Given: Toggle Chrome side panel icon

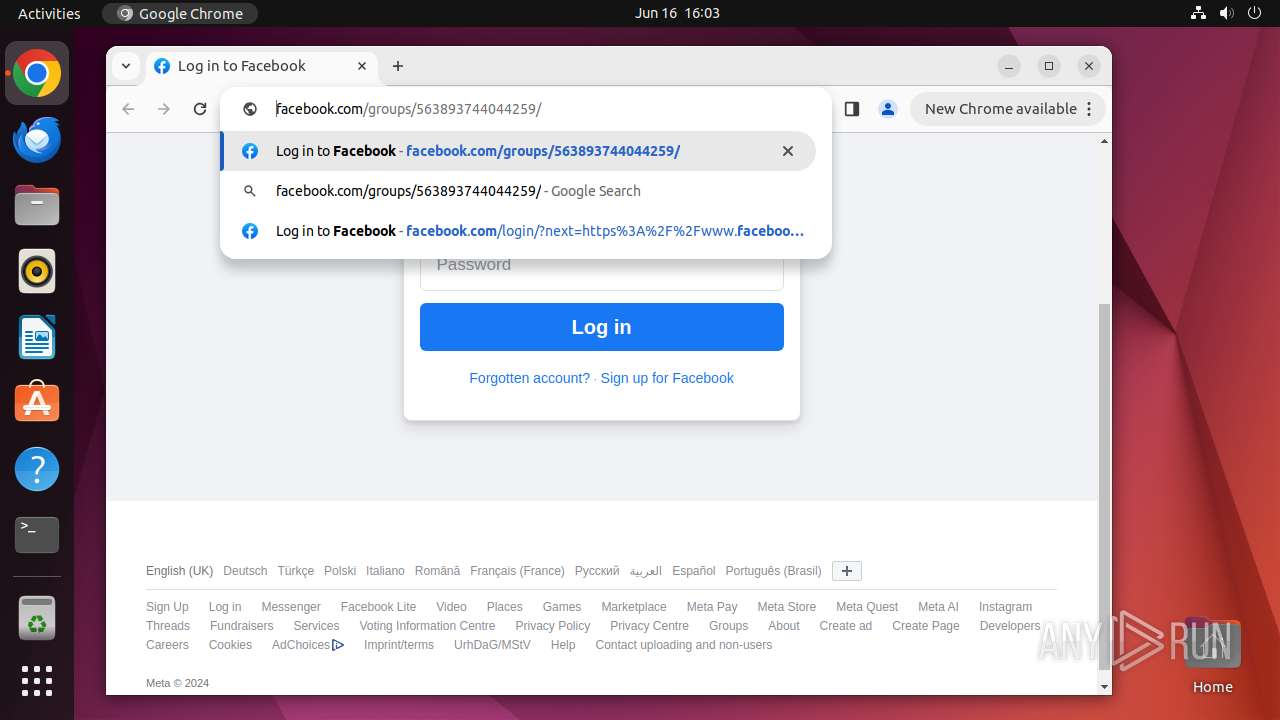Looking at the screenshot, I should 852,109.
